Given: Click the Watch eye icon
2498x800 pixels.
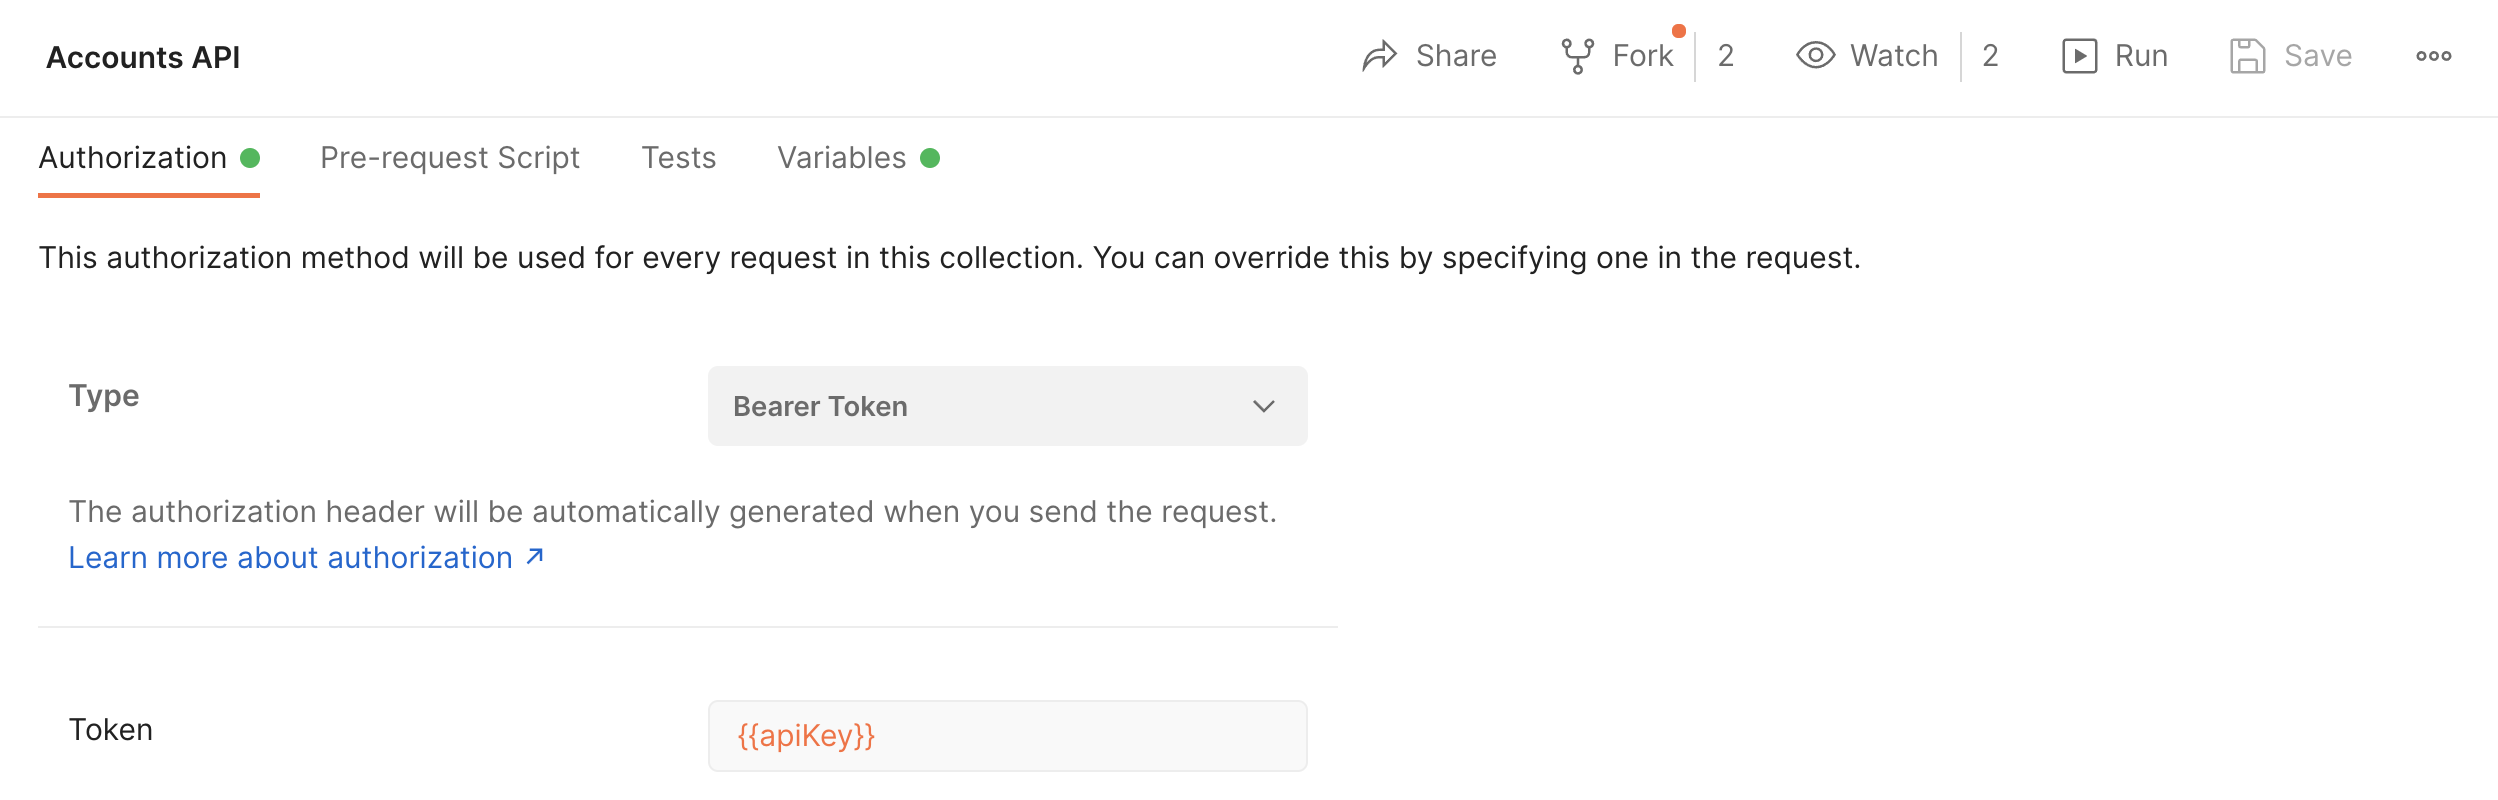Looking at the screenshot, I should [x=1815, y=55].
